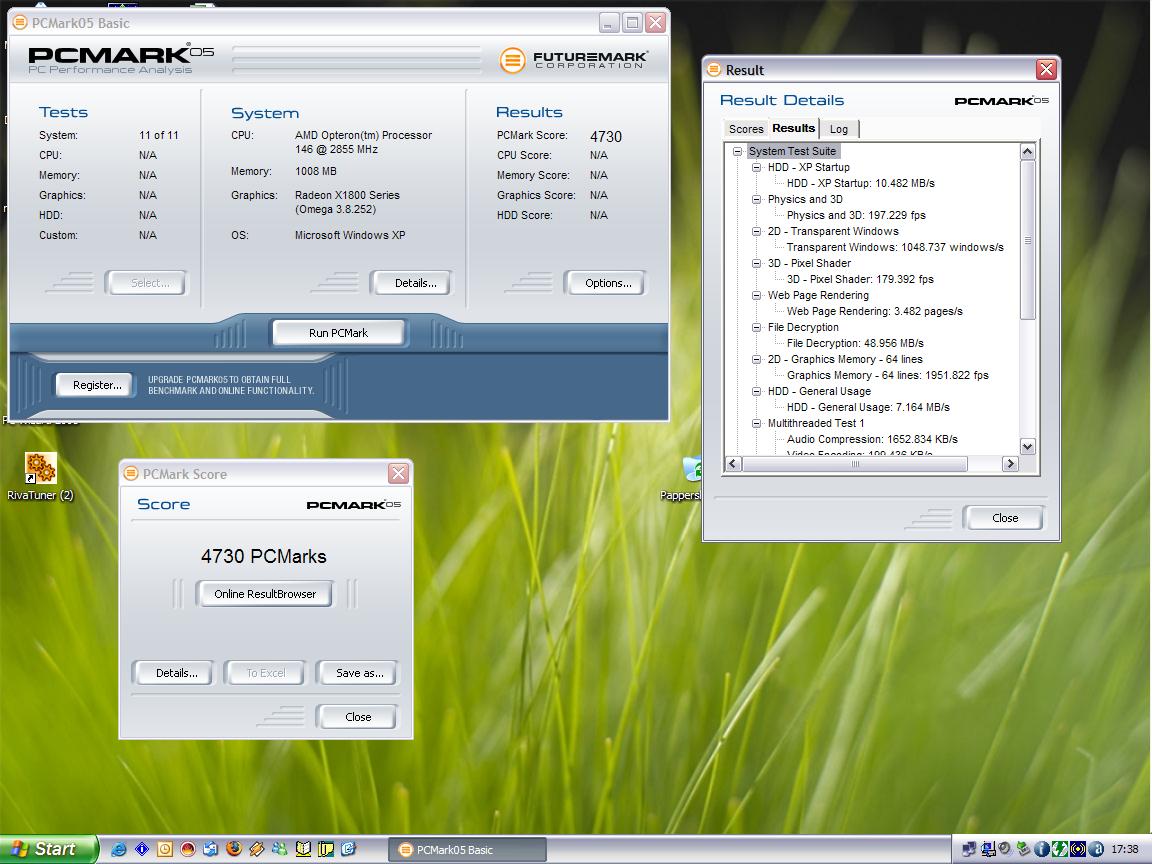
Task: Click the horizontal scroll left arrow
Action: coord(733,464)
